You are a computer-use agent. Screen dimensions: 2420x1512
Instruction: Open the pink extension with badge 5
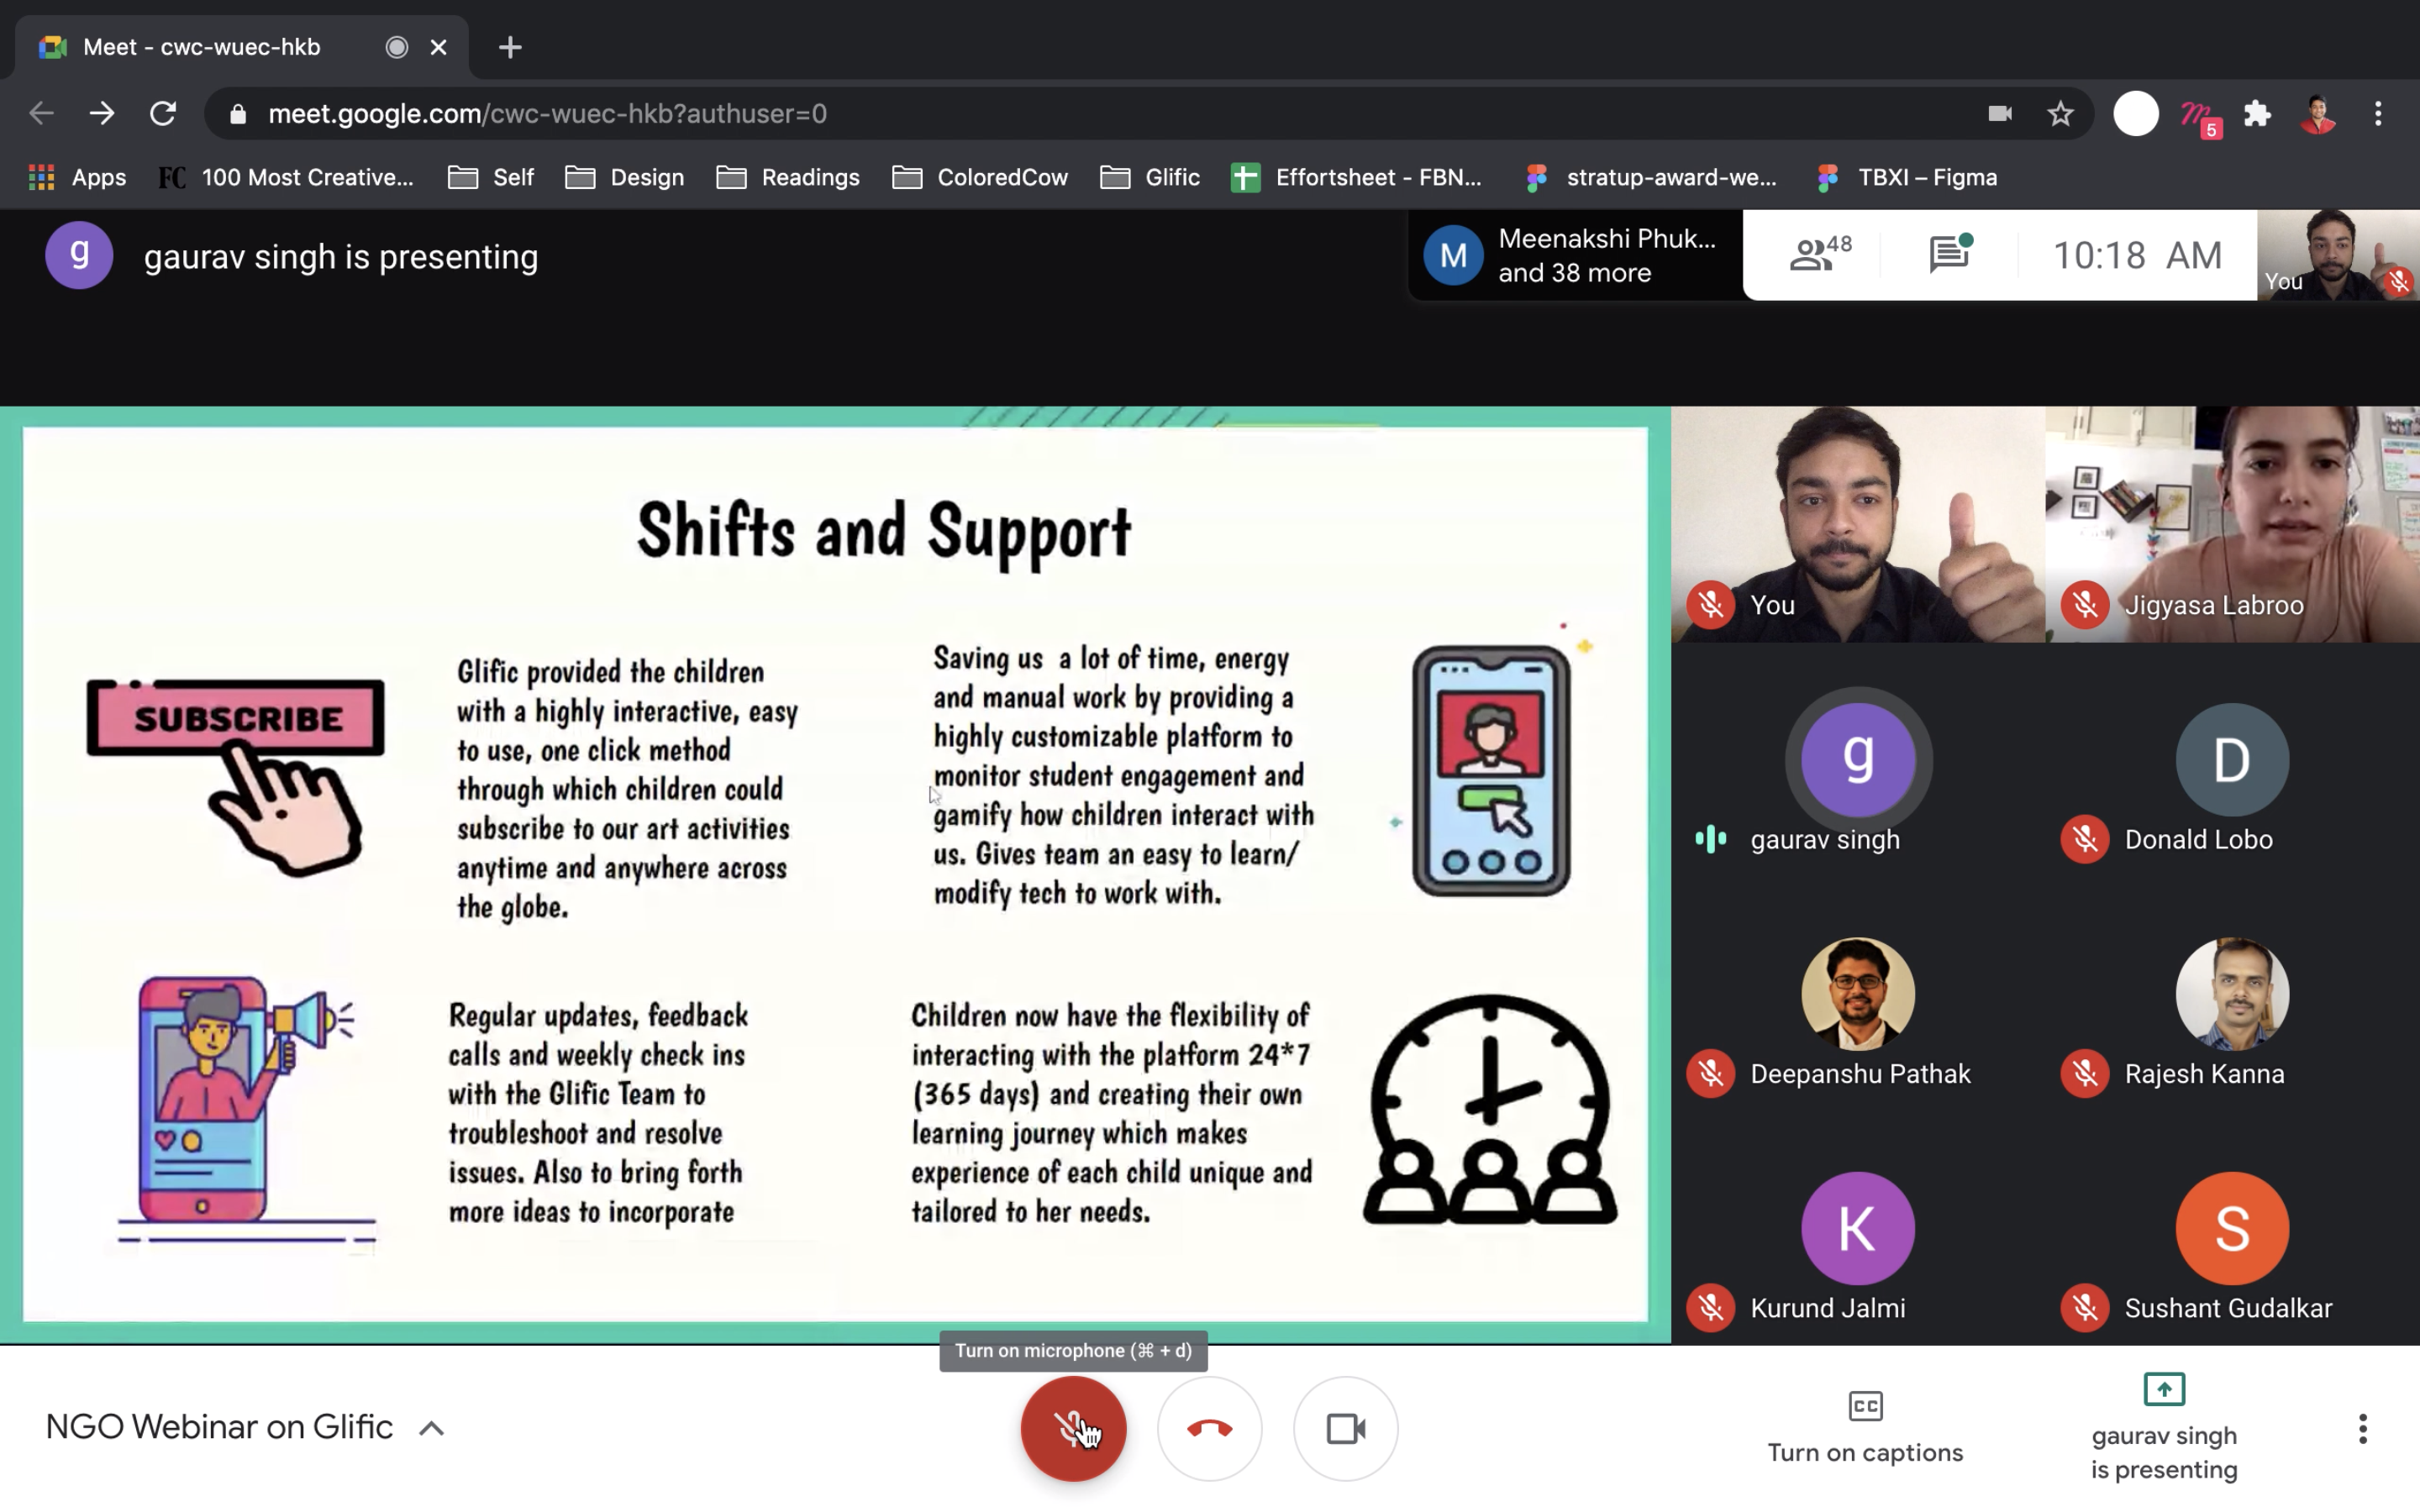click(x=2199, y=115)
